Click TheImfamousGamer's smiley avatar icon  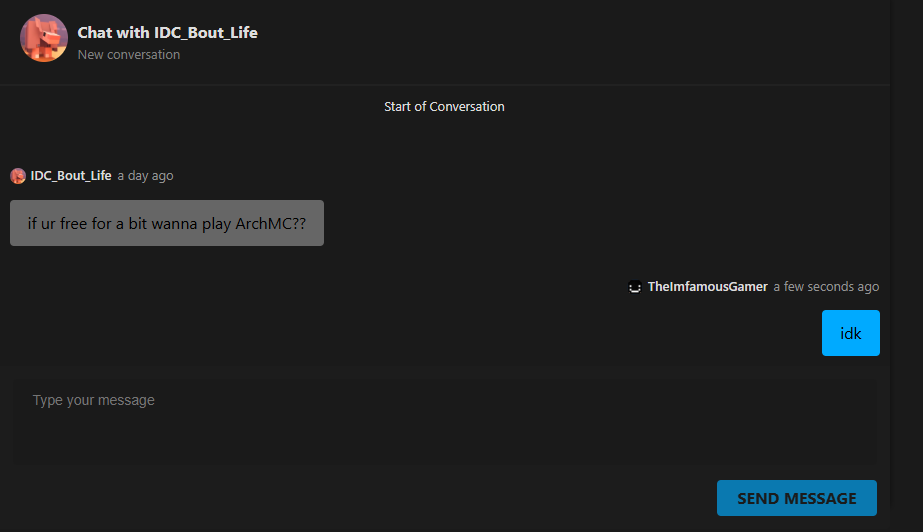(635, 287)
